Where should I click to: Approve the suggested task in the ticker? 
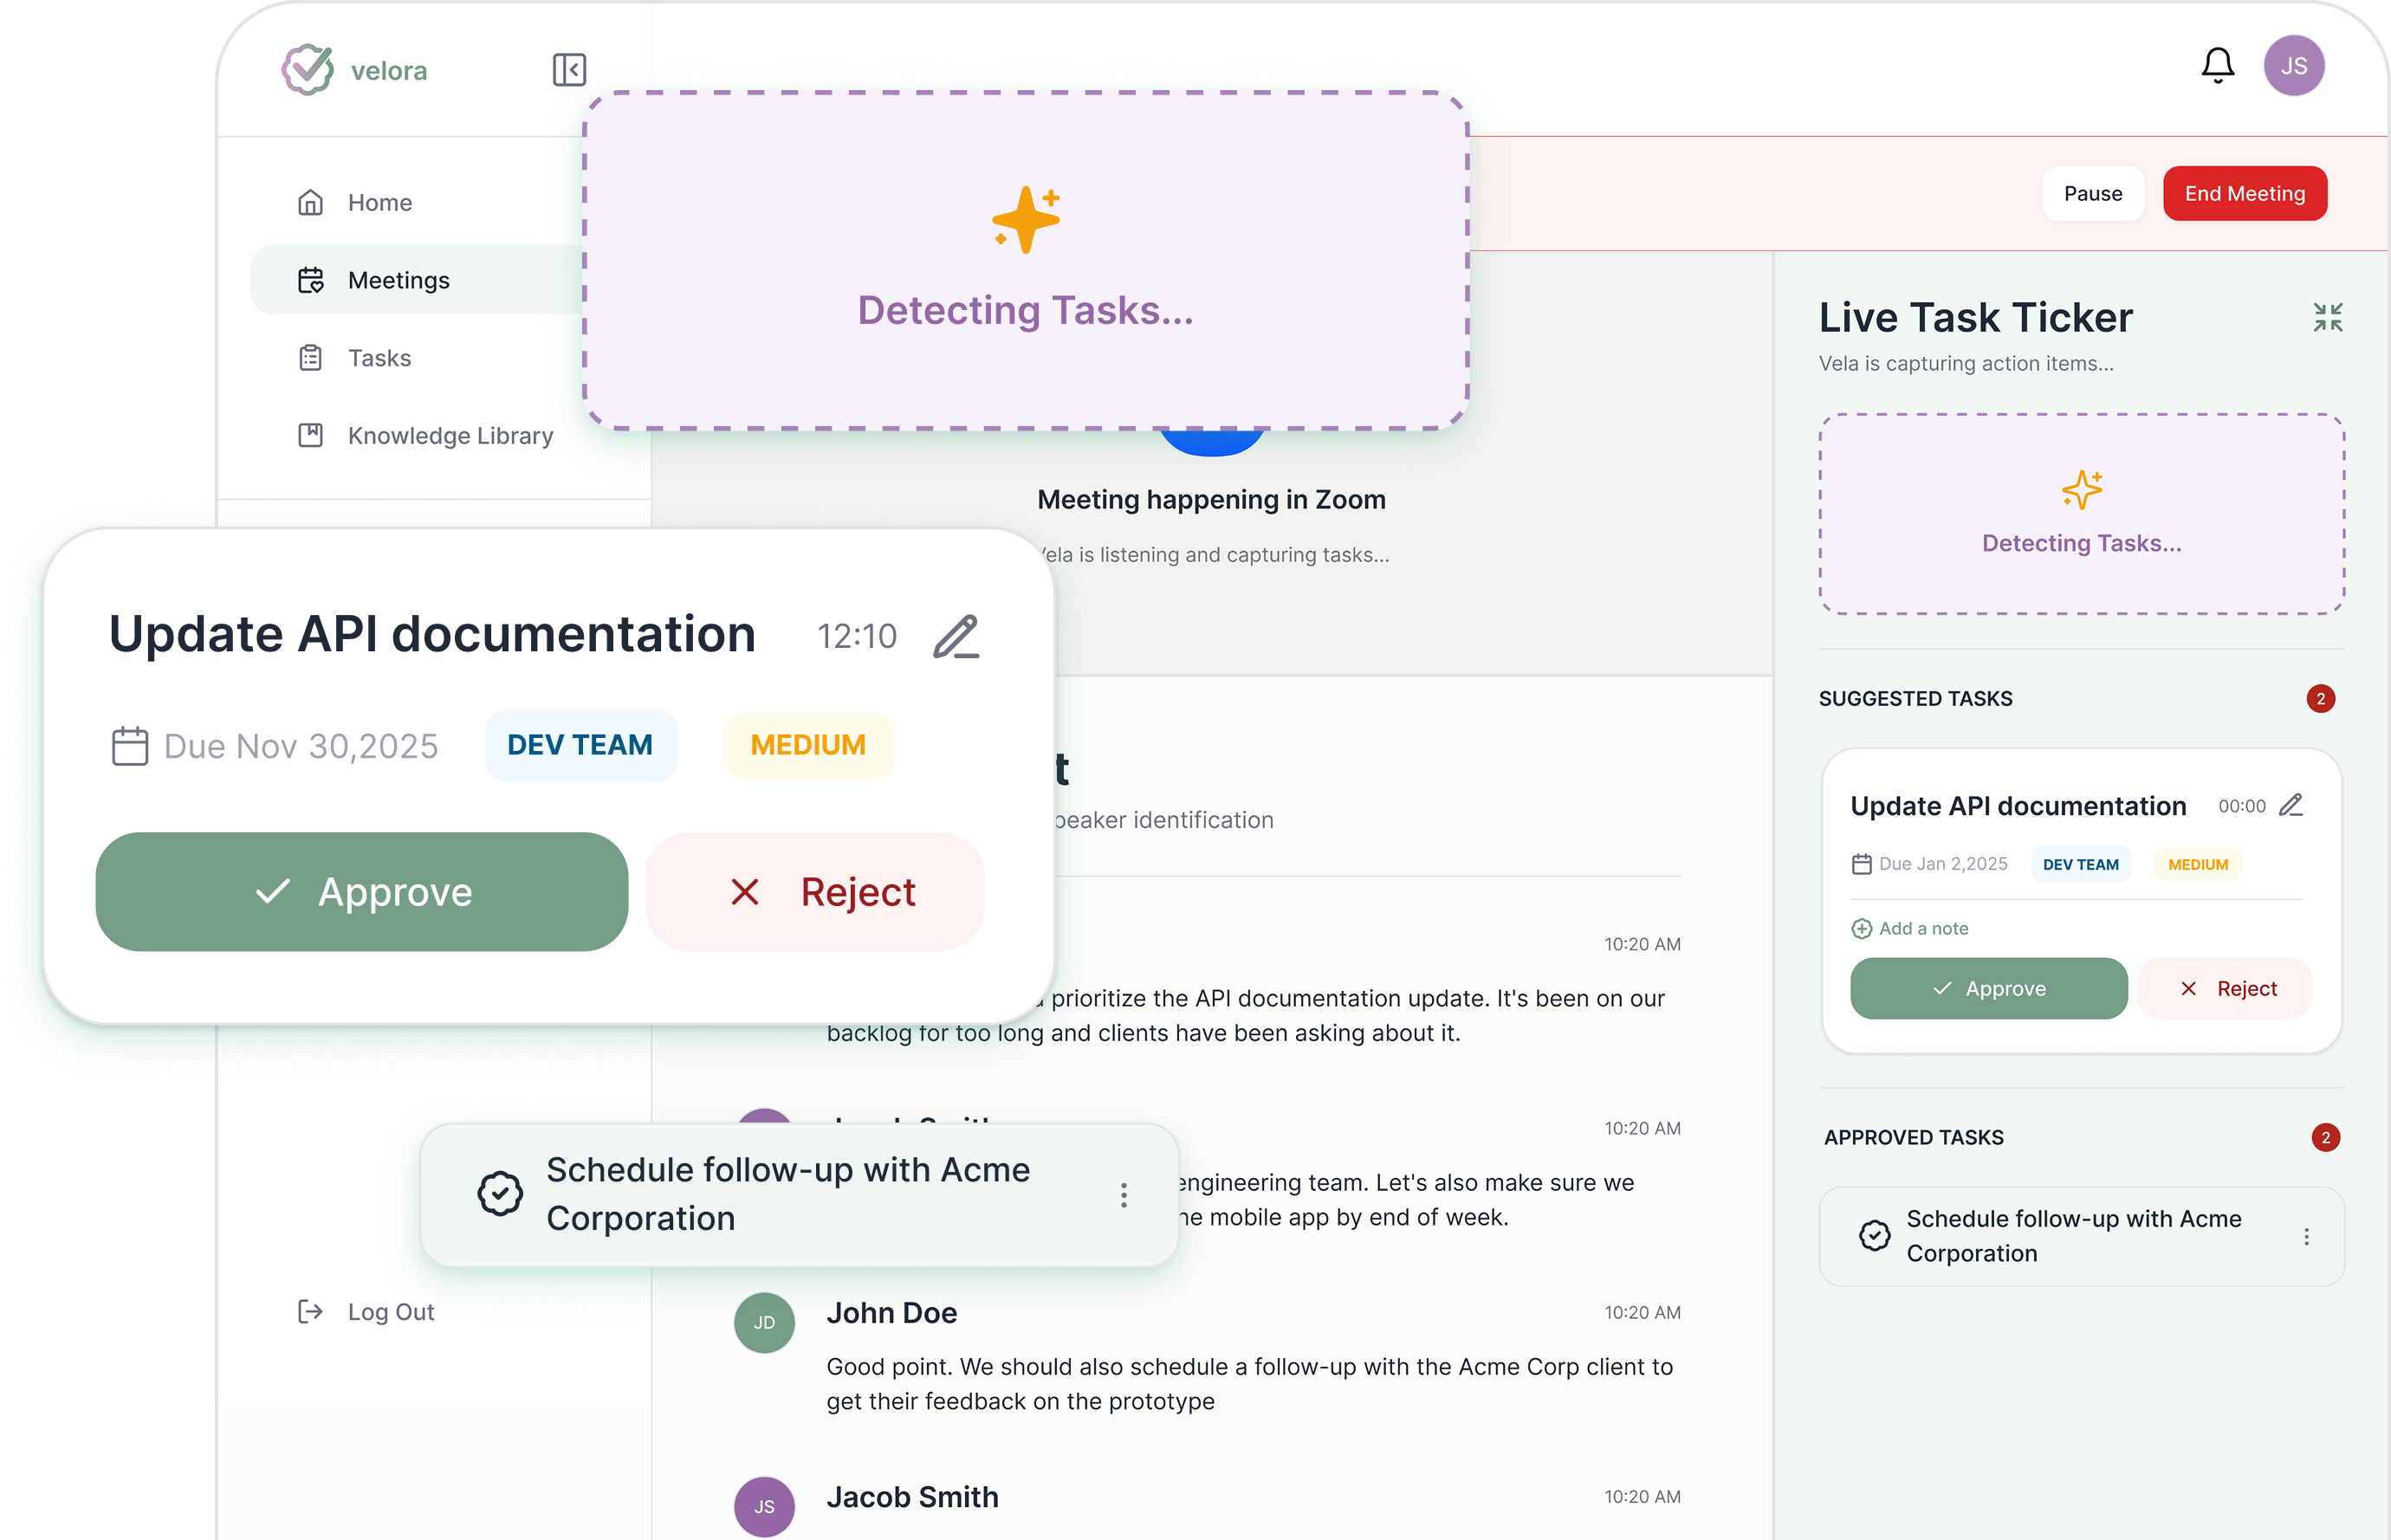[1988, 989]
